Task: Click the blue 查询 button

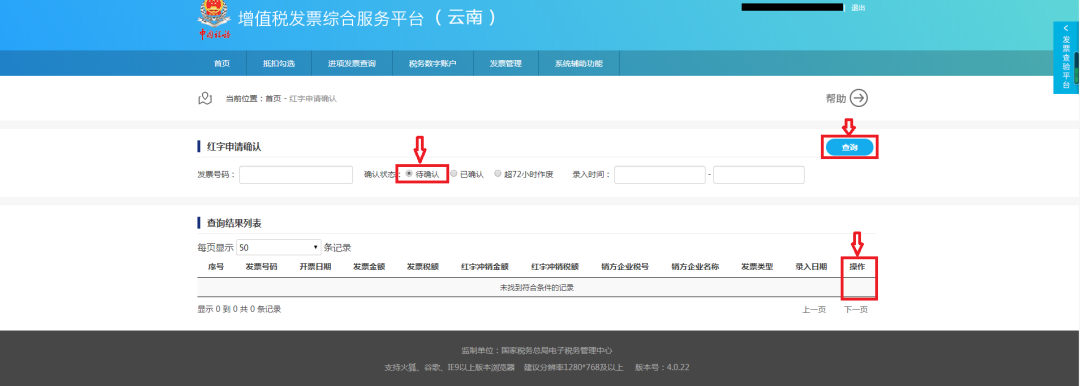Action: coord(849,148)
